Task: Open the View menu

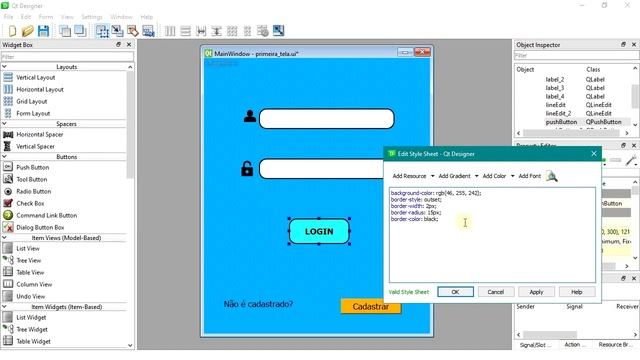Action: click(x=67, y=17)
